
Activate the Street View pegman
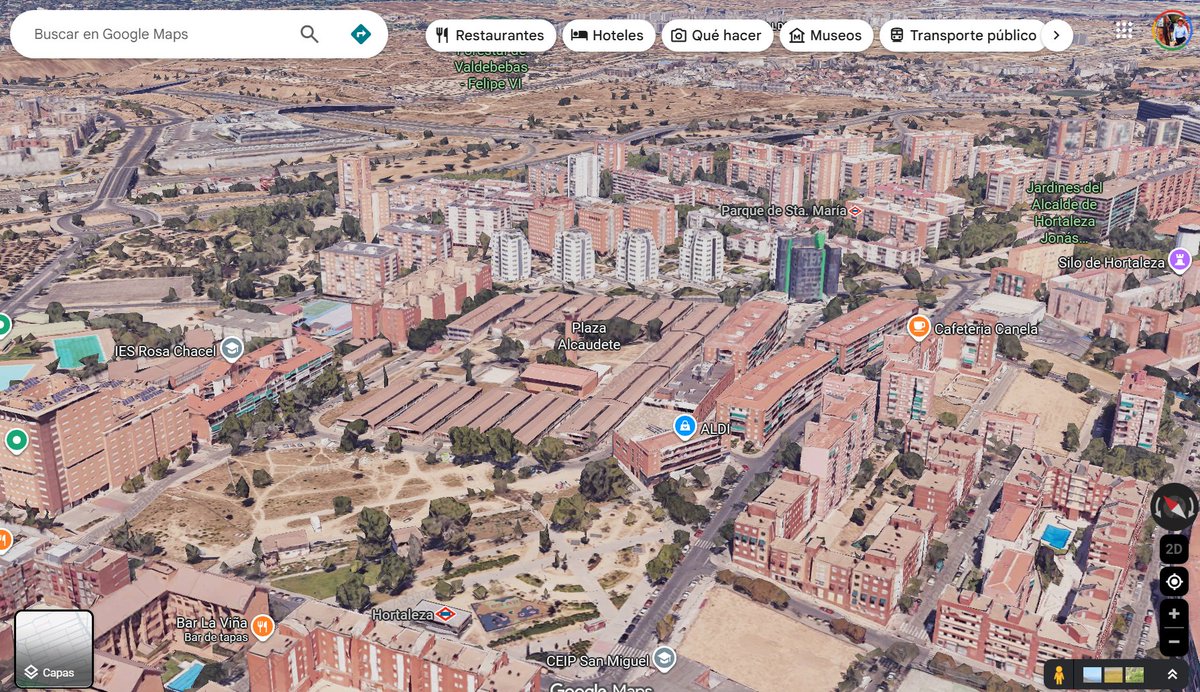[1059, 675]
